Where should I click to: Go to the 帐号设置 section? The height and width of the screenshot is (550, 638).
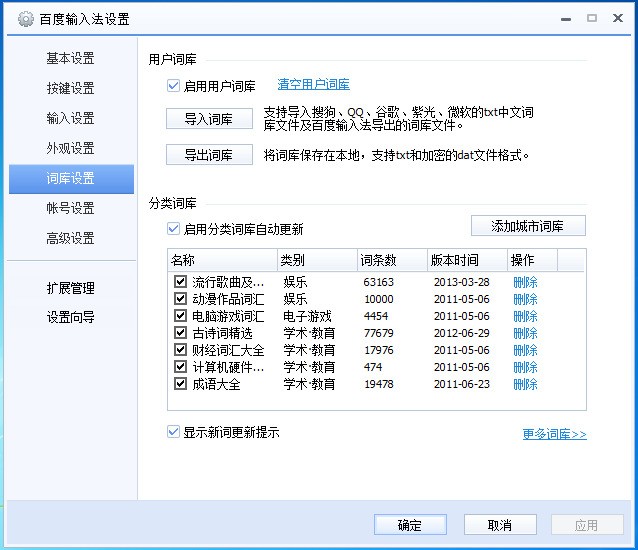coord(70,208)
